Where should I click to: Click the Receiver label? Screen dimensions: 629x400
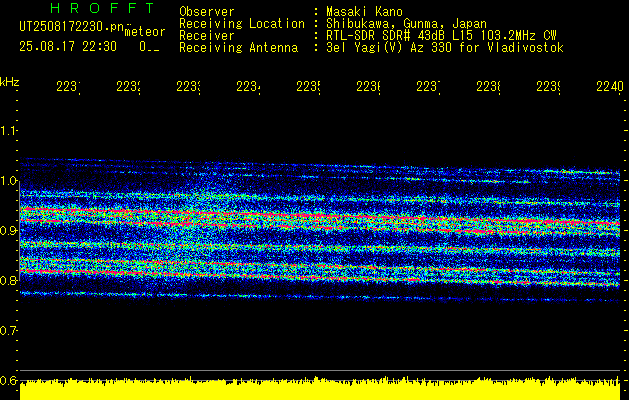(x=207, y=36)
